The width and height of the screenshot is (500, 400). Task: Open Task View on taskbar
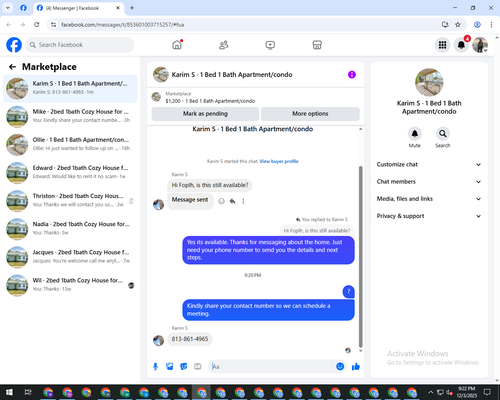[x=28, y=392]
